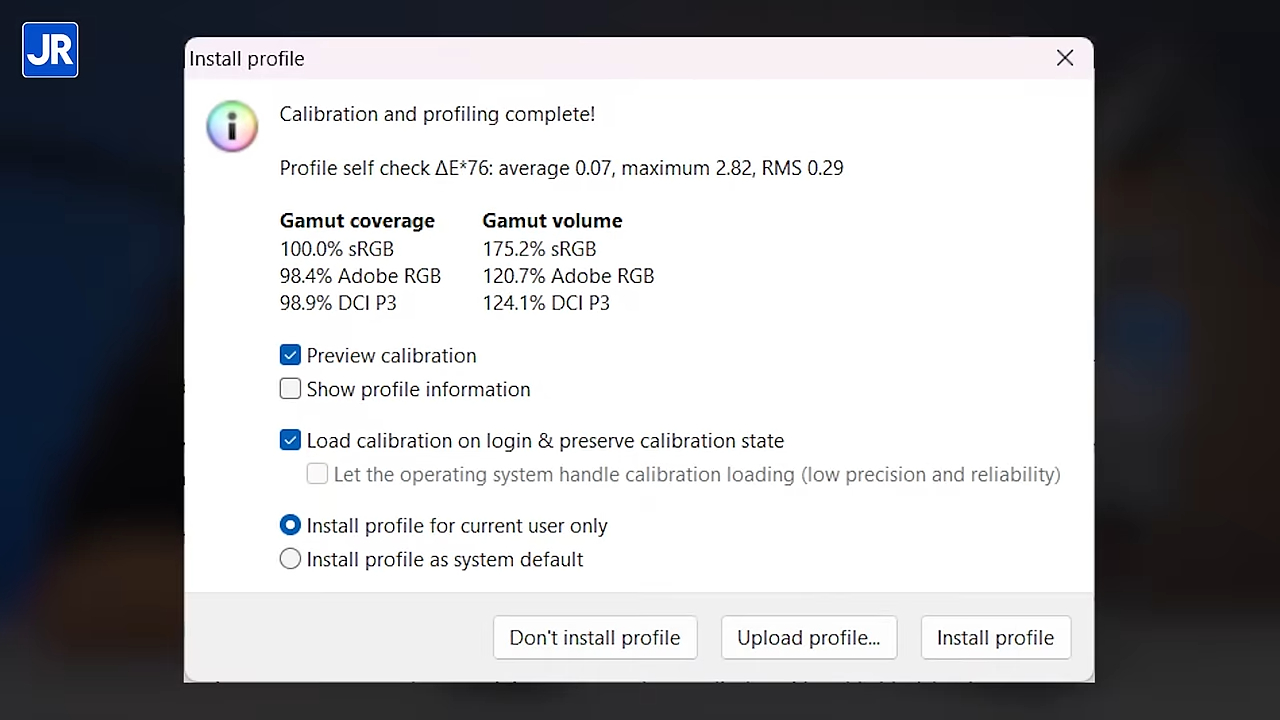Enable Show profile information

290,389
